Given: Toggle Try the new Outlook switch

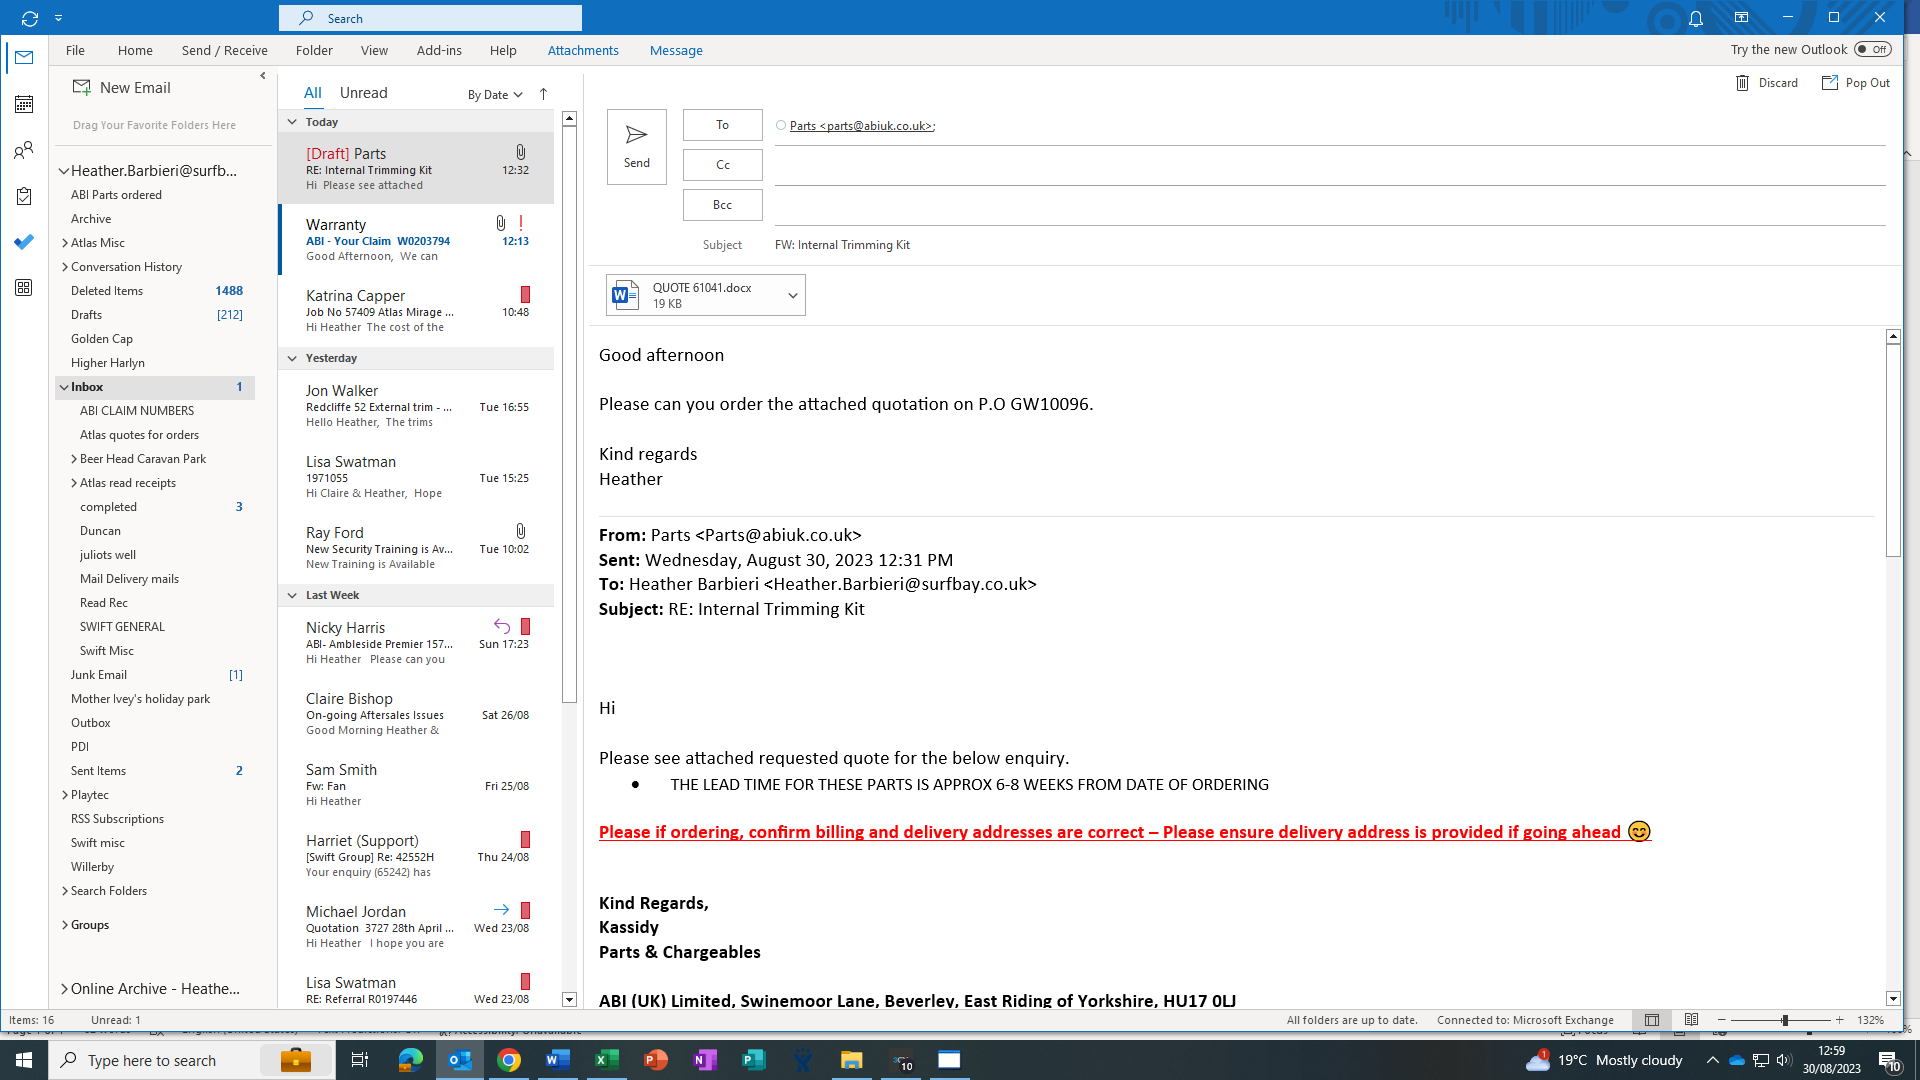Looking at the screenshot, I should (x=1872, y=49).
